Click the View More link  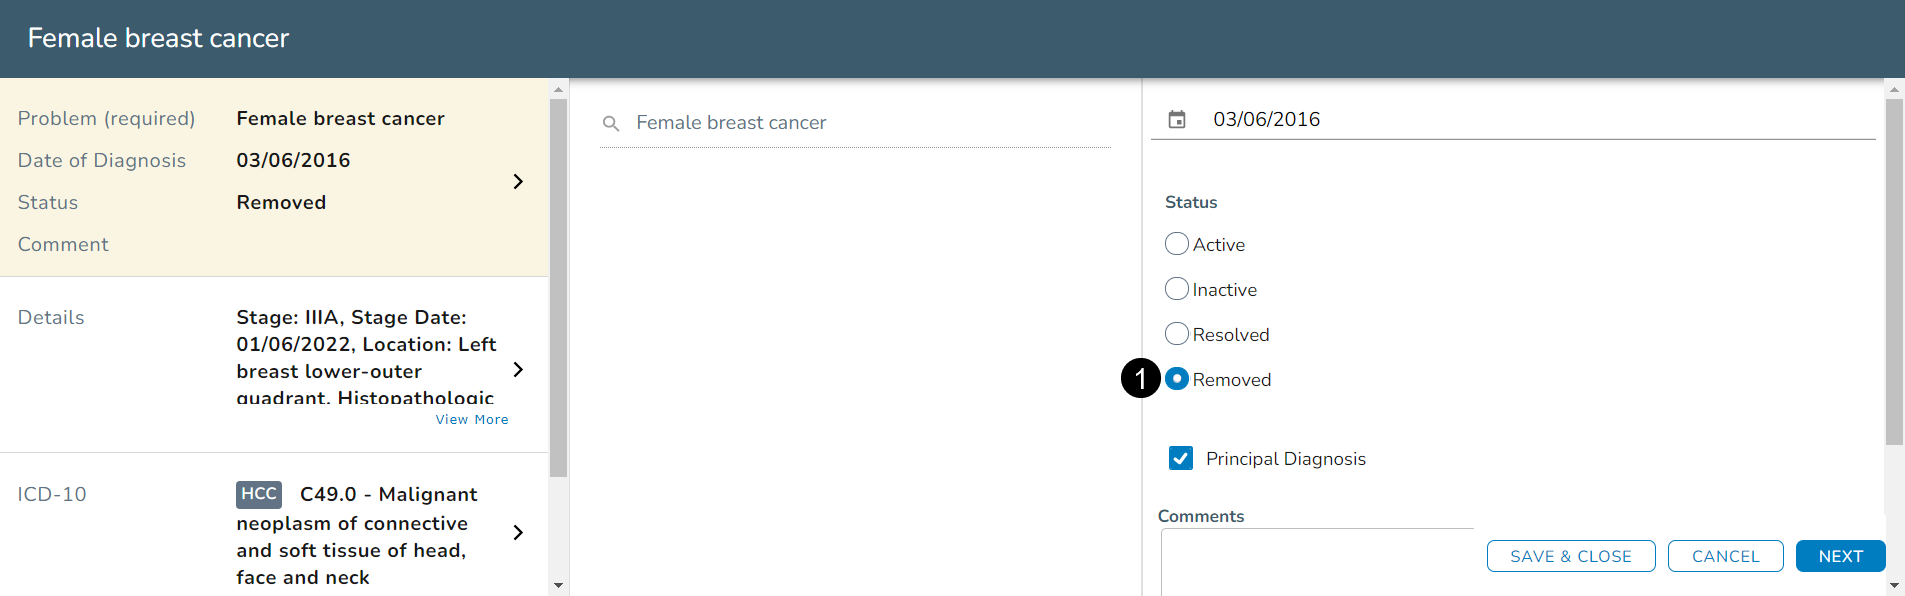tap(472, 420)
